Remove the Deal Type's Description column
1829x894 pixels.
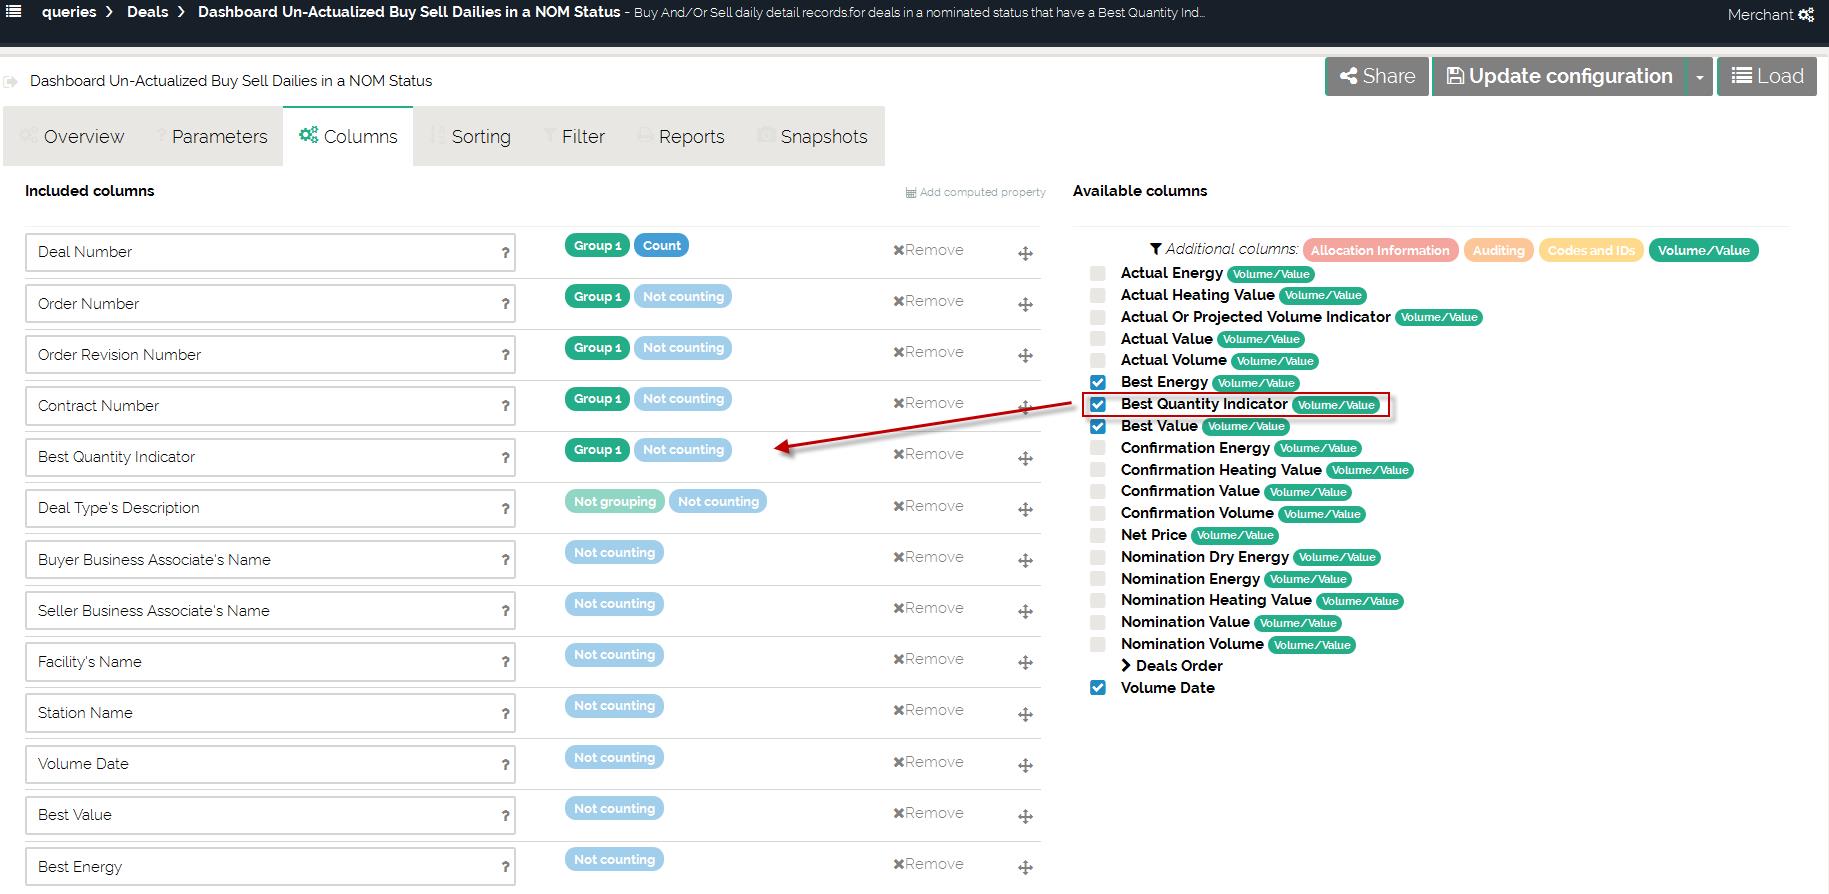pos(928,506)
